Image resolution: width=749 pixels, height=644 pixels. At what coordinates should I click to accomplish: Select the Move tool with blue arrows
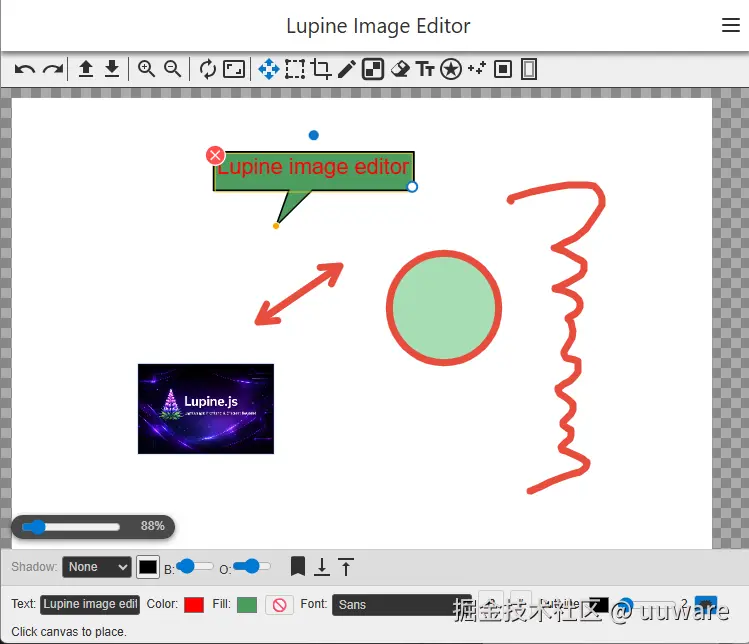[268, 69]
